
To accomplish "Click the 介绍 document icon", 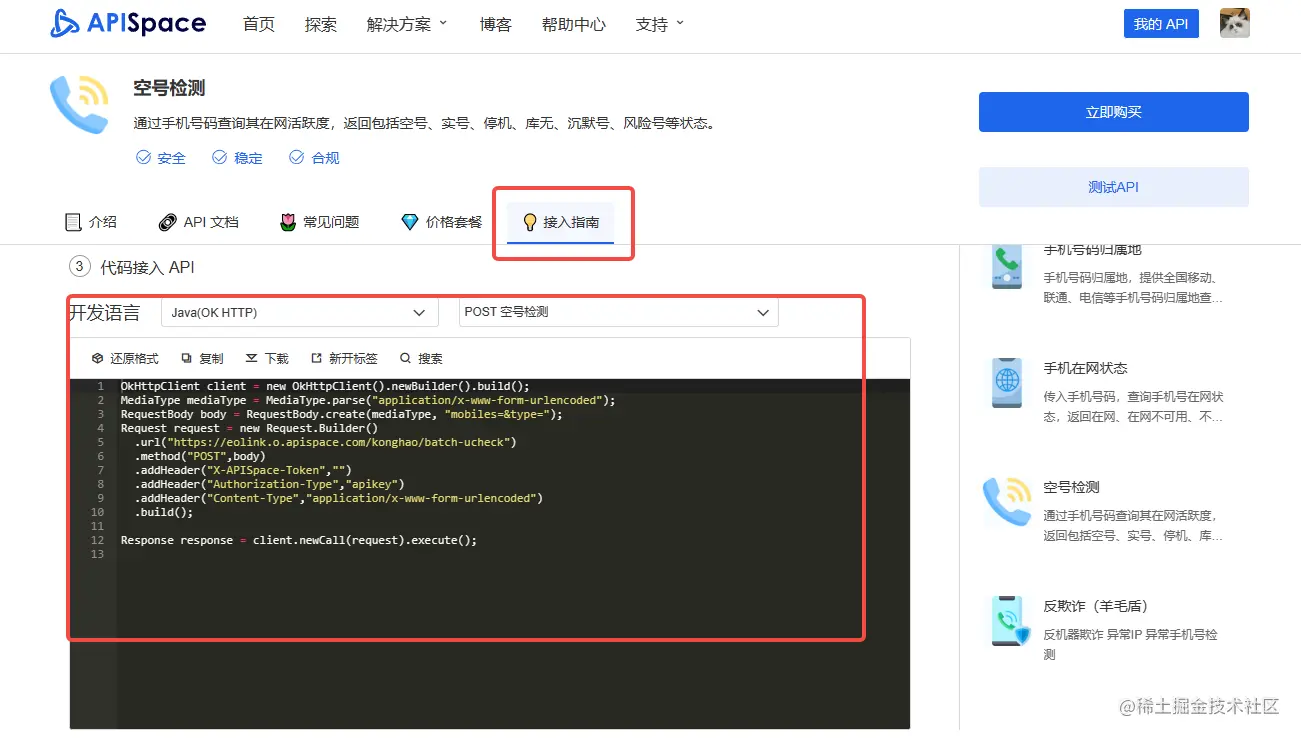I will coord(73,222).
